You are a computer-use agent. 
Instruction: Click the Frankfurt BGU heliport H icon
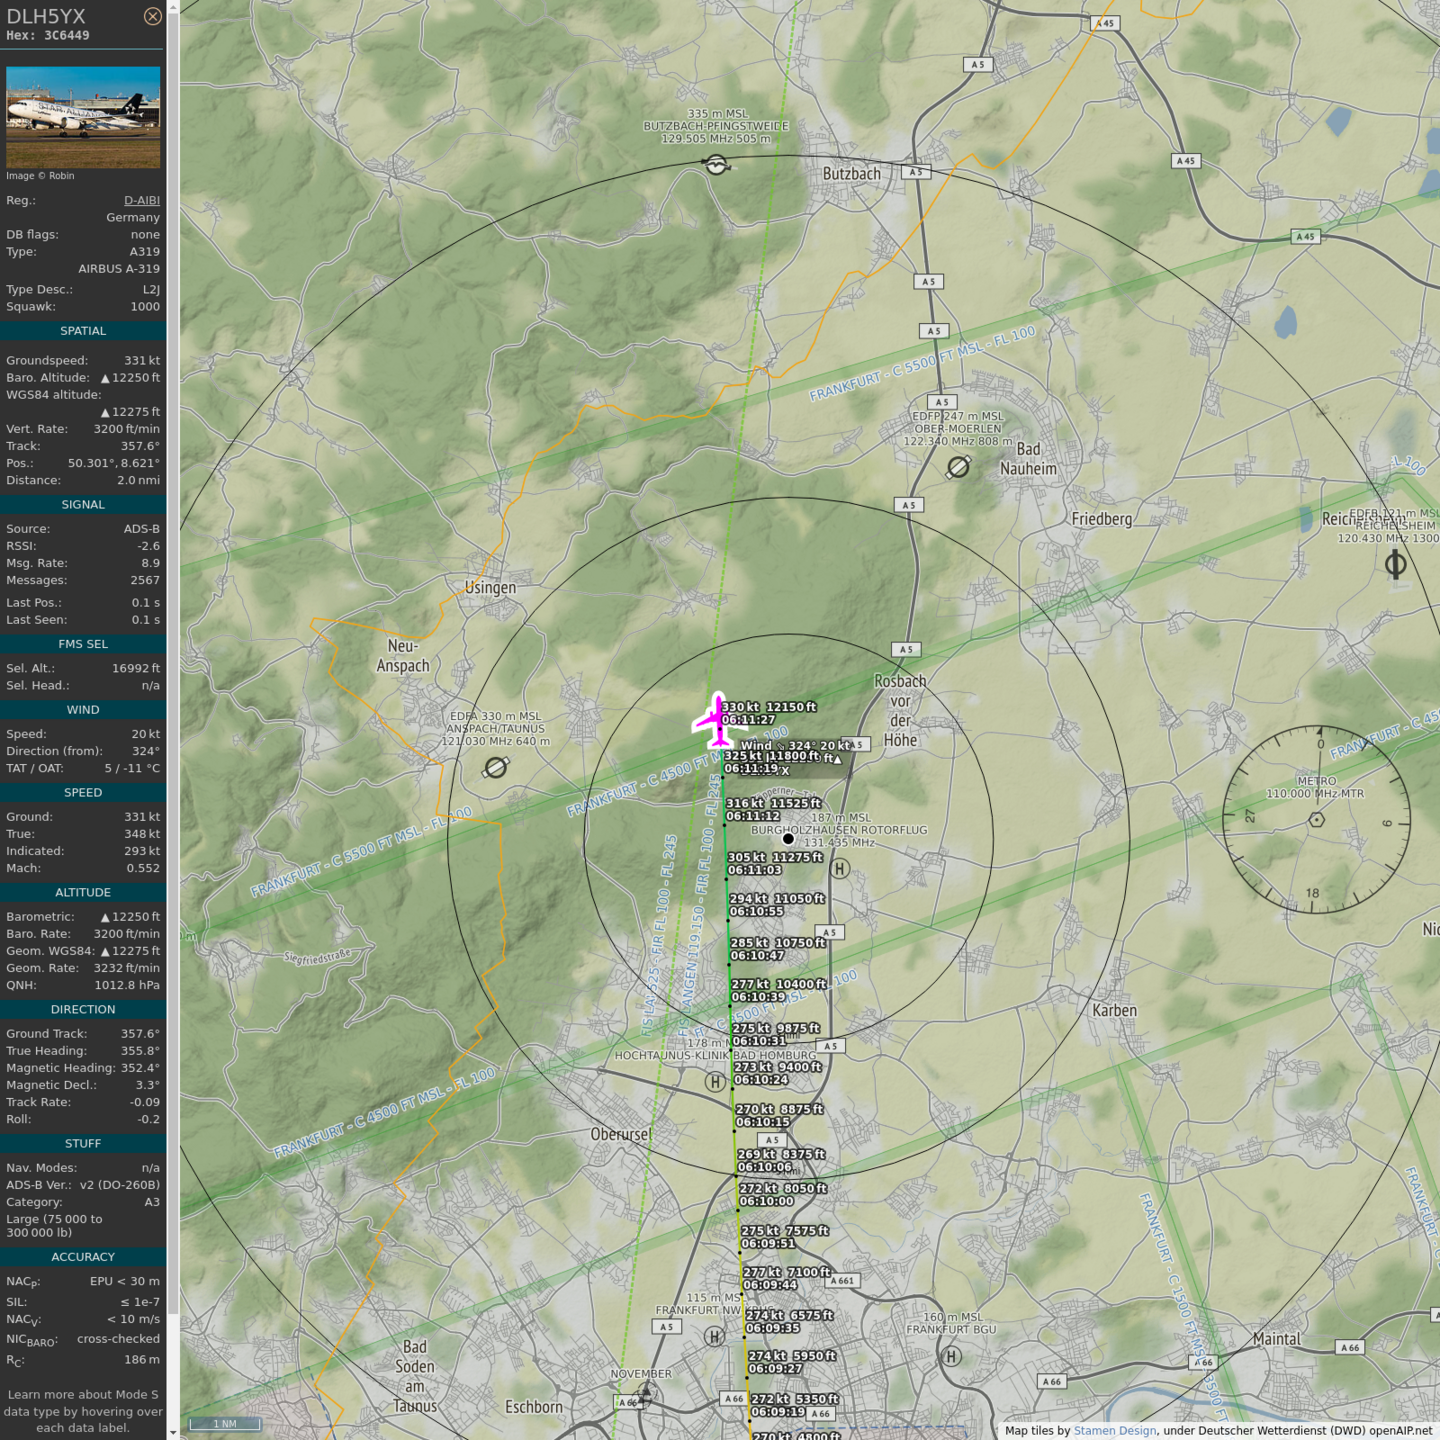951,1356
